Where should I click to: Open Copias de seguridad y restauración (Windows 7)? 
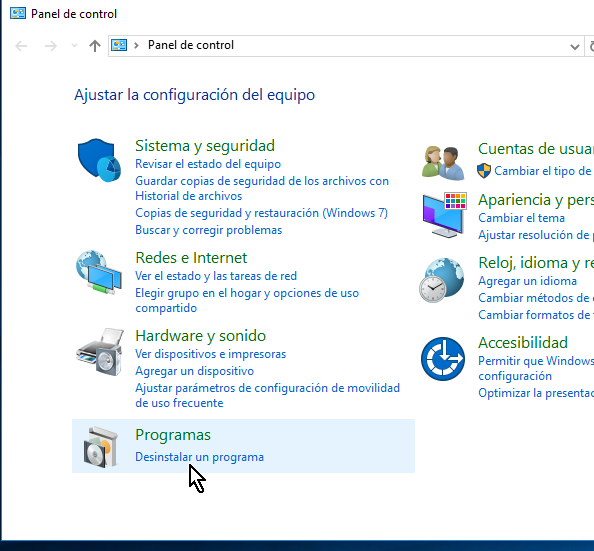261,213
